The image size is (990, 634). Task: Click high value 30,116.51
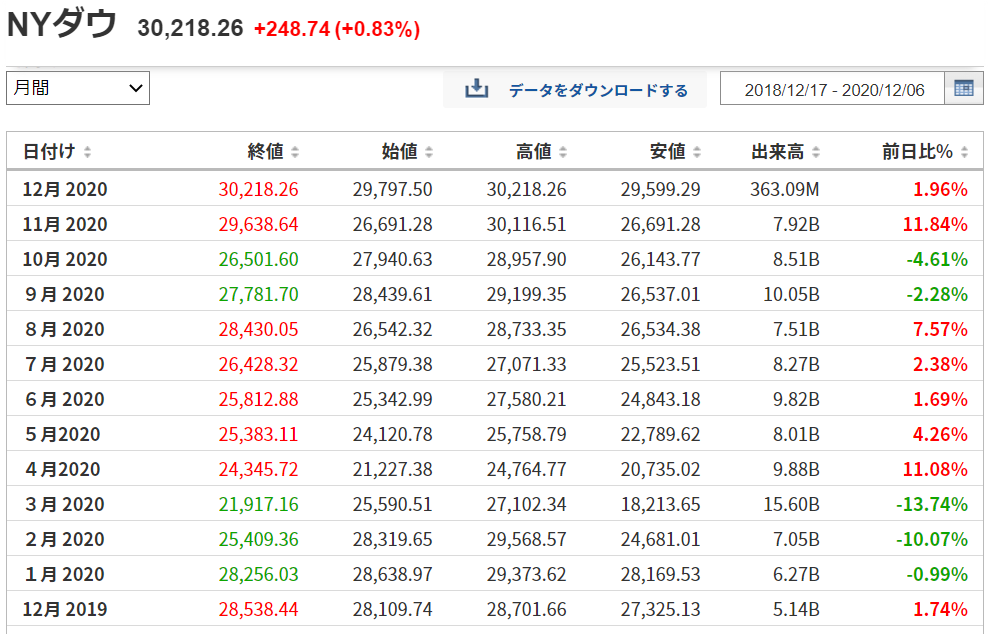click(x=526, y=224)
